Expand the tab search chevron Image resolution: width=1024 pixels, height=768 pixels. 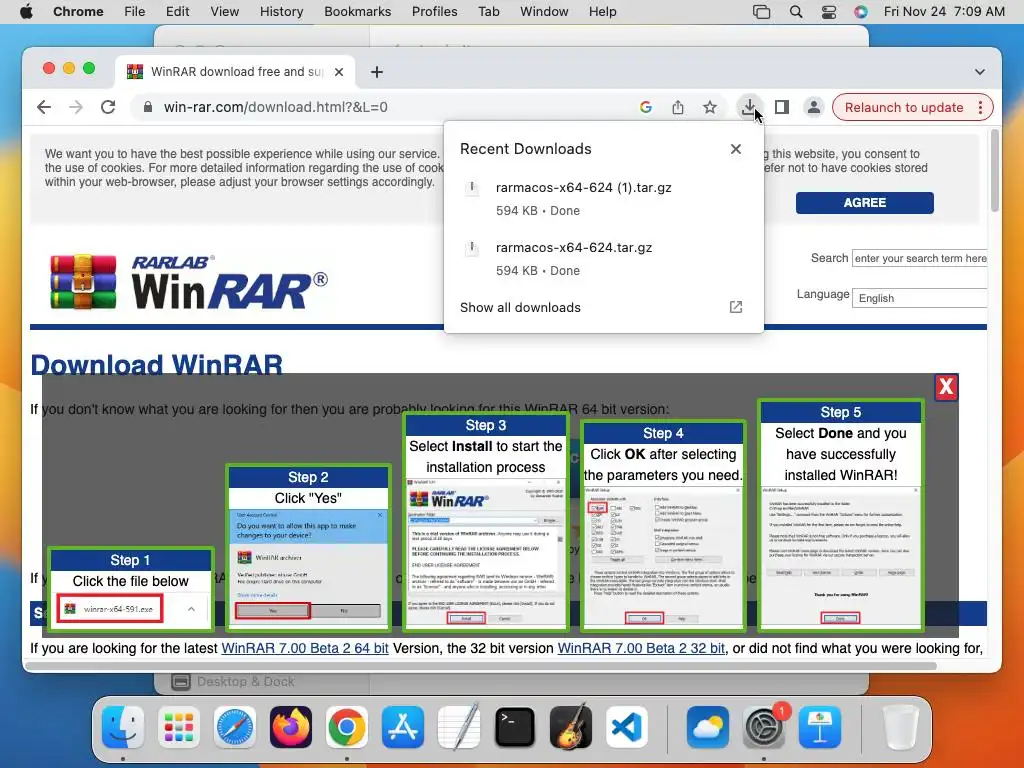click(980, 72)
